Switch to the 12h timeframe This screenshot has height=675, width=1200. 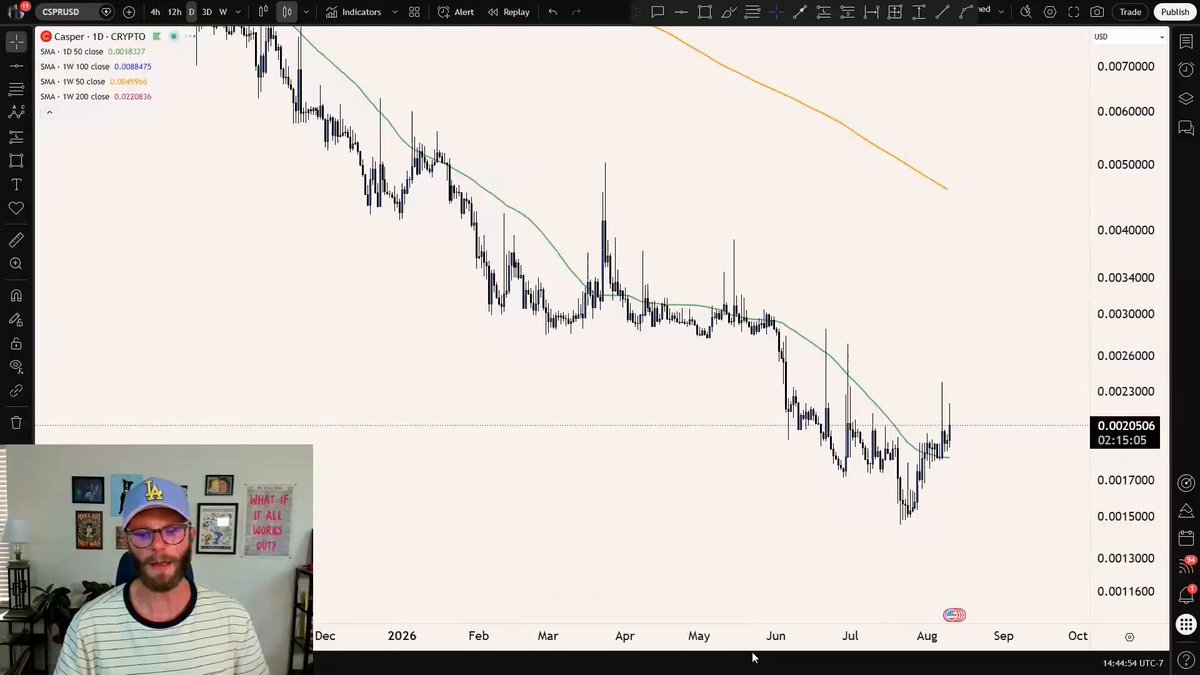(x=174, y=12)
